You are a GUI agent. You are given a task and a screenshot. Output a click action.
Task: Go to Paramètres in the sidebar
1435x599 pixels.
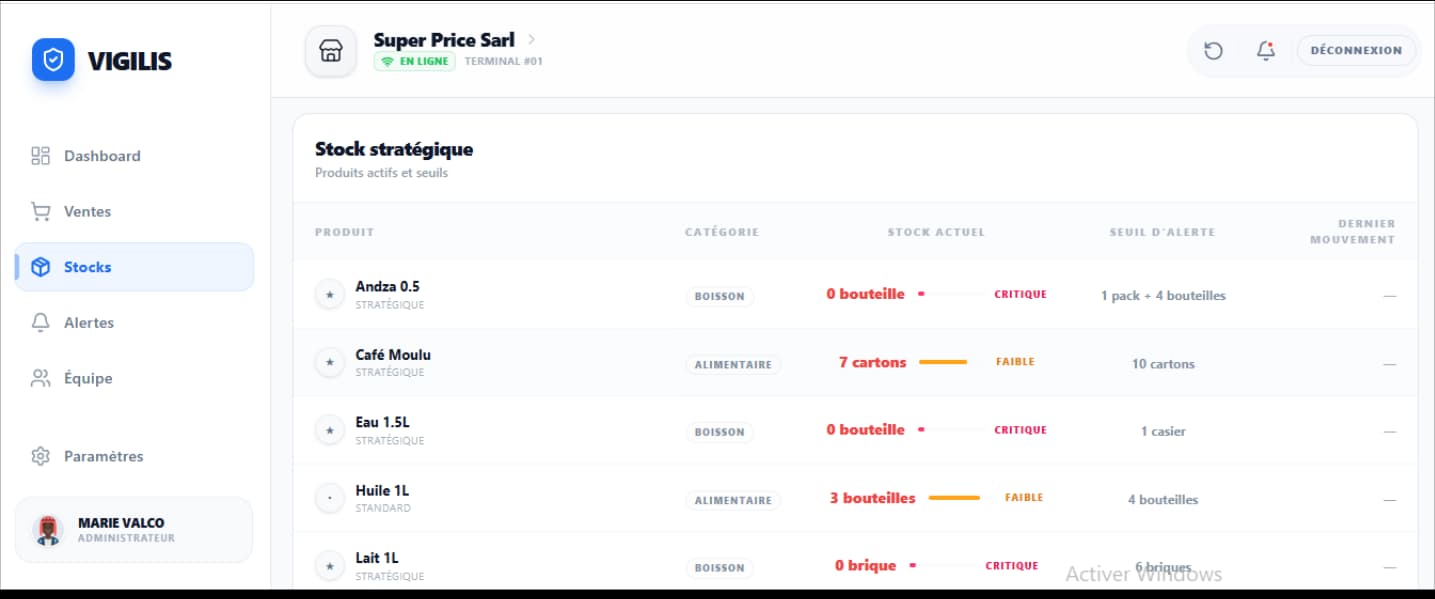pos(103,456)
